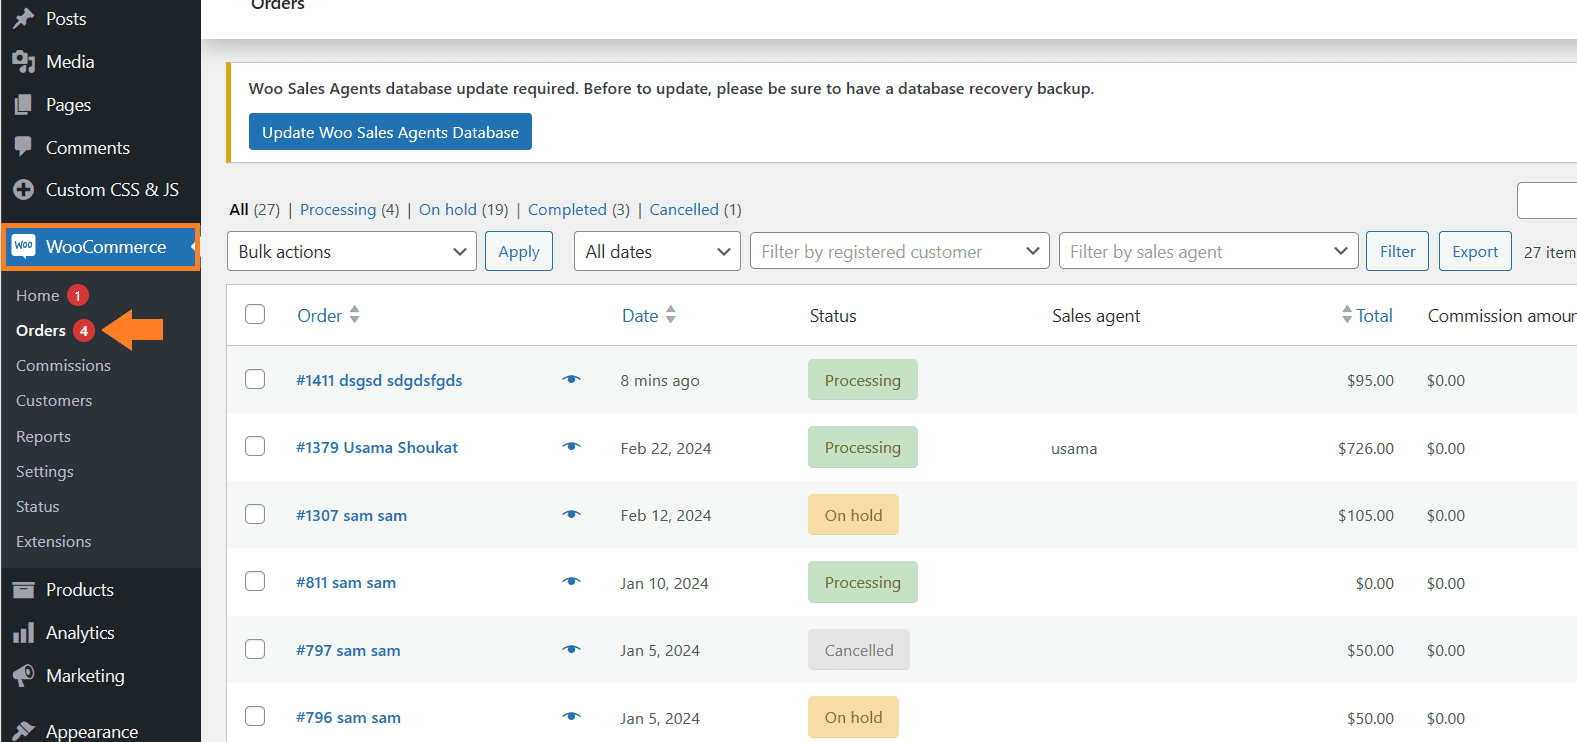Click the $726.00 total amount
The height and width of the screenshot is (742, 1577).
pos(1366,448)
